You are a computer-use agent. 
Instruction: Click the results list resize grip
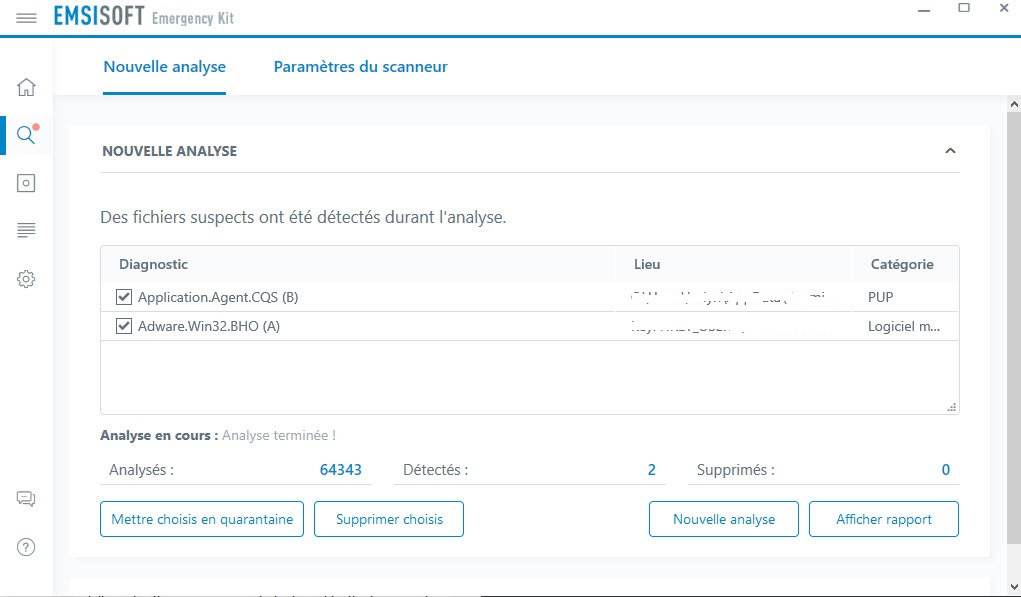tap(951, 407)
